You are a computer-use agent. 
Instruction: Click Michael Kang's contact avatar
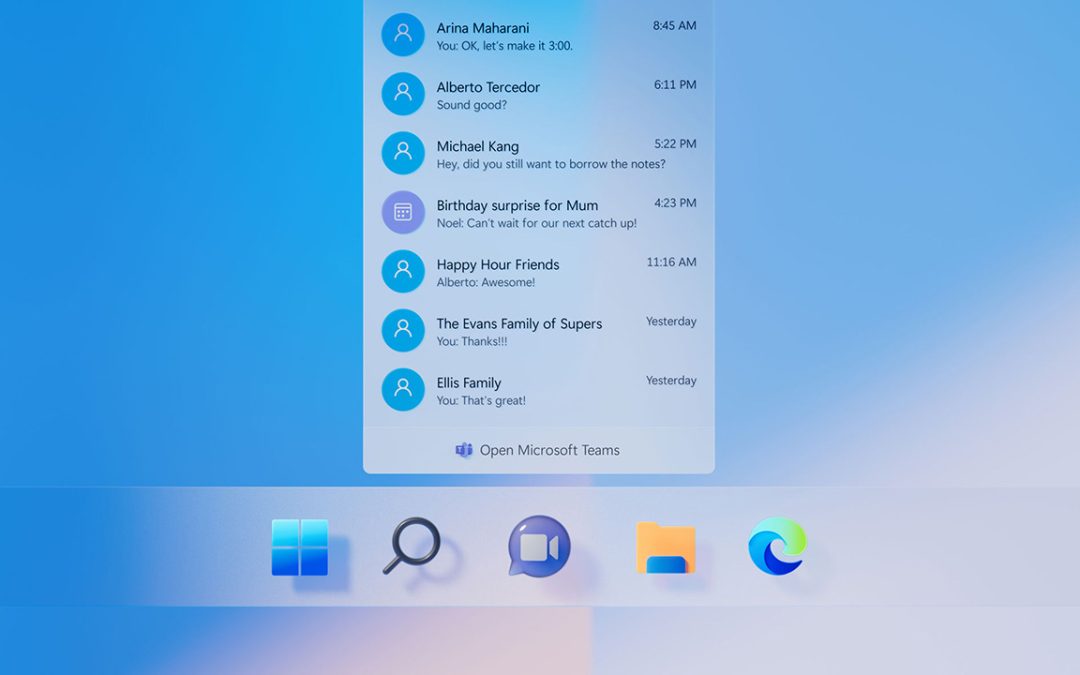click(403, 153)
